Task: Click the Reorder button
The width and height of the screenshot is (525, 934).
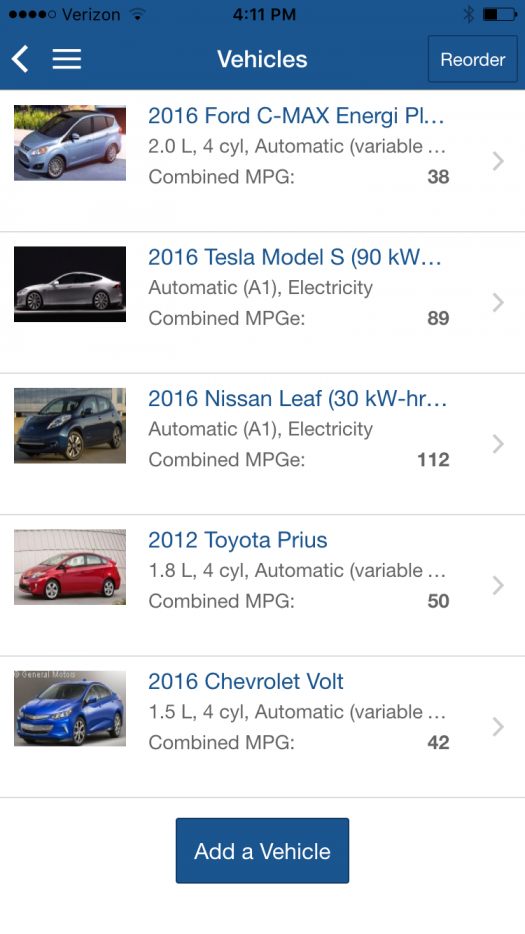Action: (473, 59)
